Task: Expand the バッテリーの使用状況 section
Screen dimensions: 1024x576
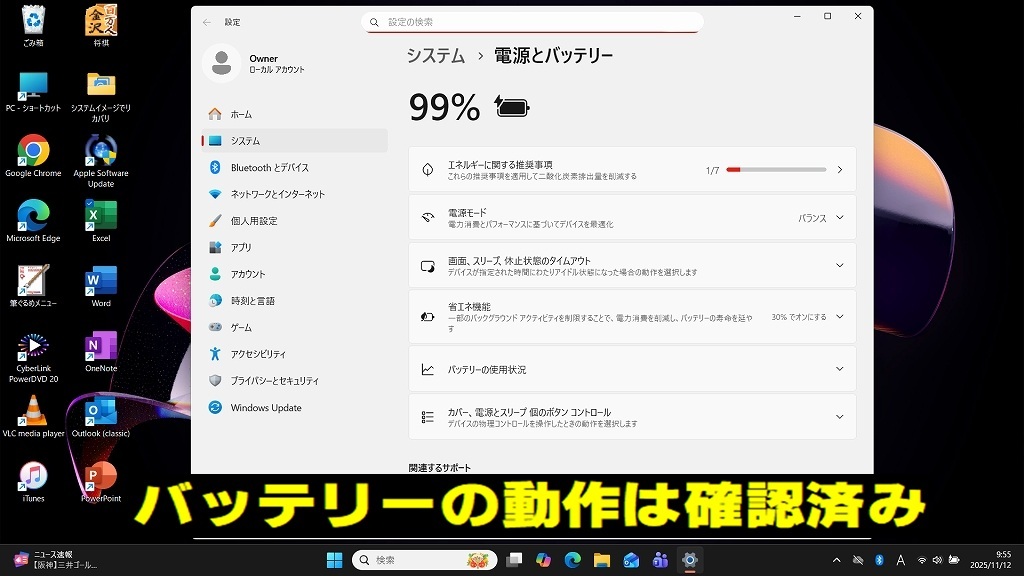Action: 629,369
